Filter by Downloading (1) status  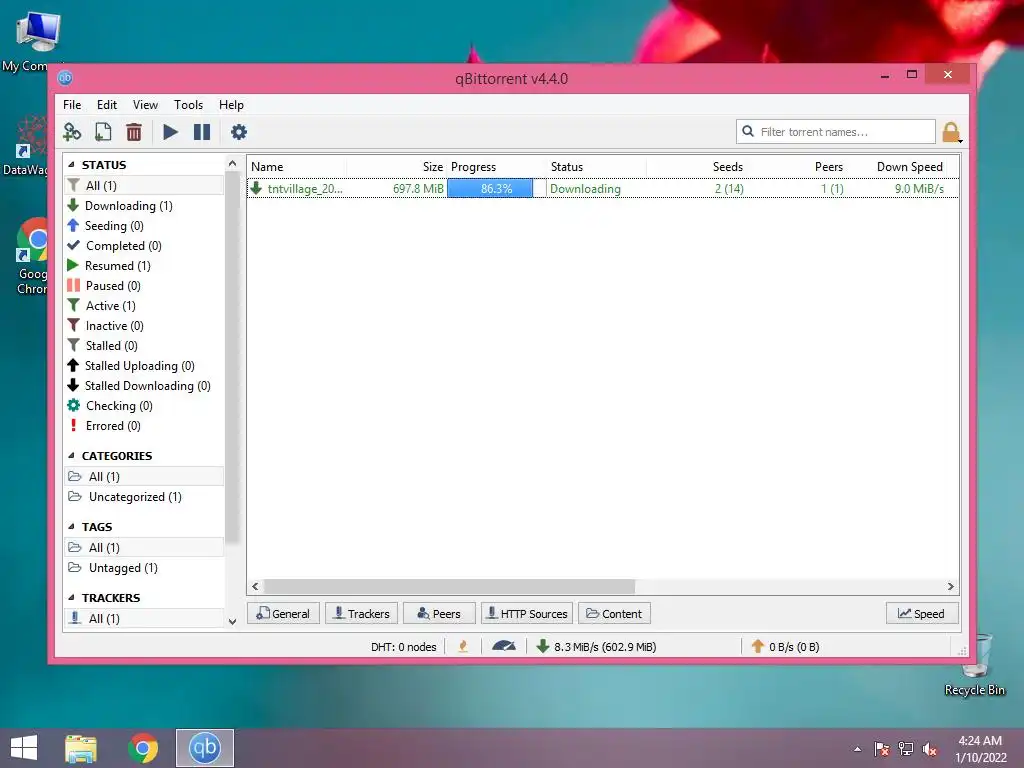pos(144,206)
